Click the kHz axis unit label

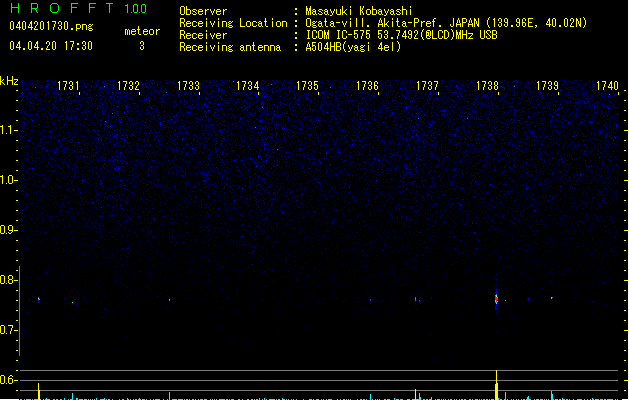[x=9, y=81]
